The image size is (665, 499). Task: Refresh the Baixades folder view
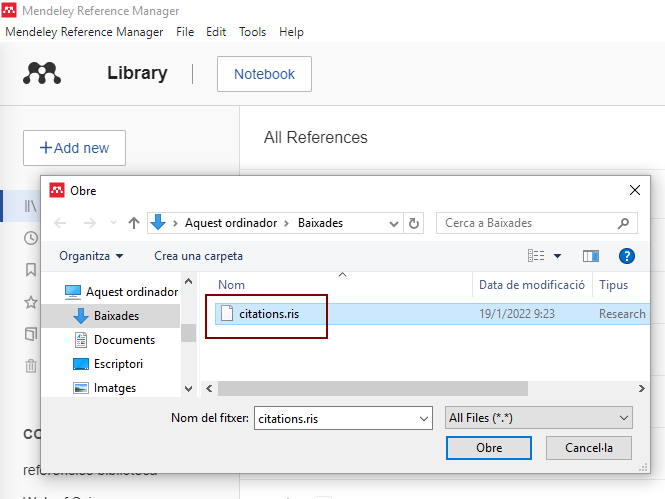click(x=414, y=223)
